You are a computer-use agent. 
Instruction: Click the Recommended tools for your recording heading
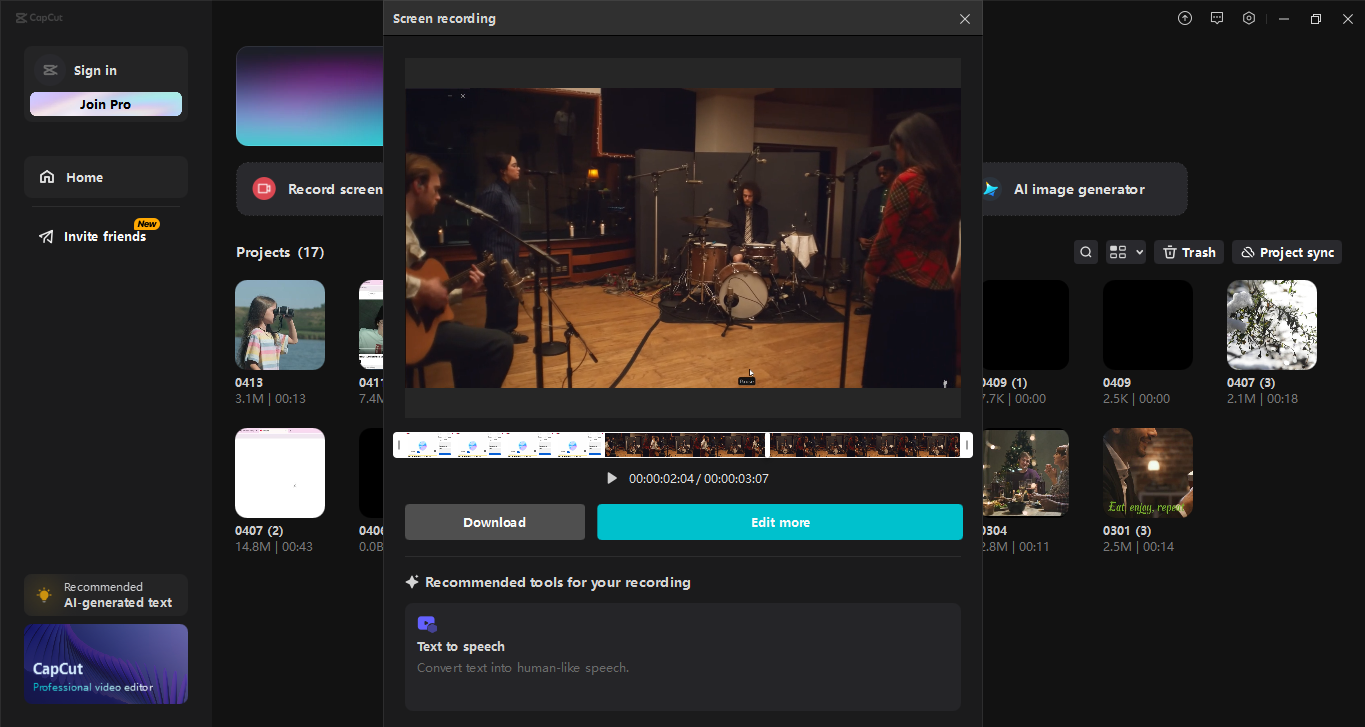tap(558, 582)
